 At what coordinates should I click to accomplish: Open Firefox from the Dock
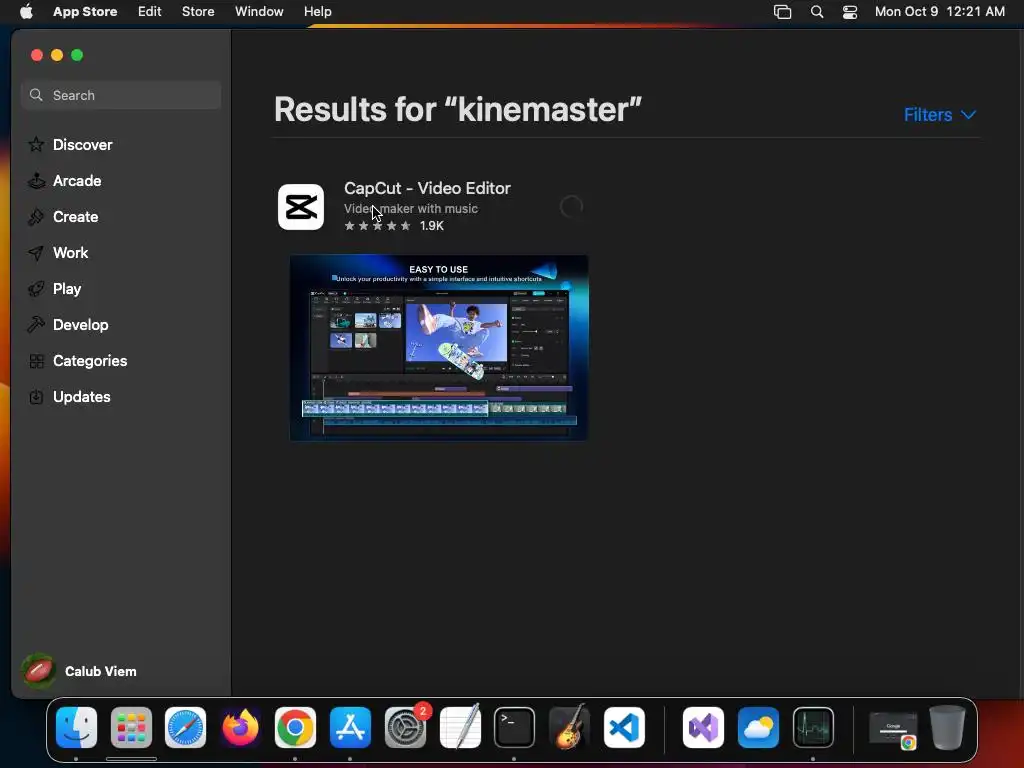coord(240,727)
